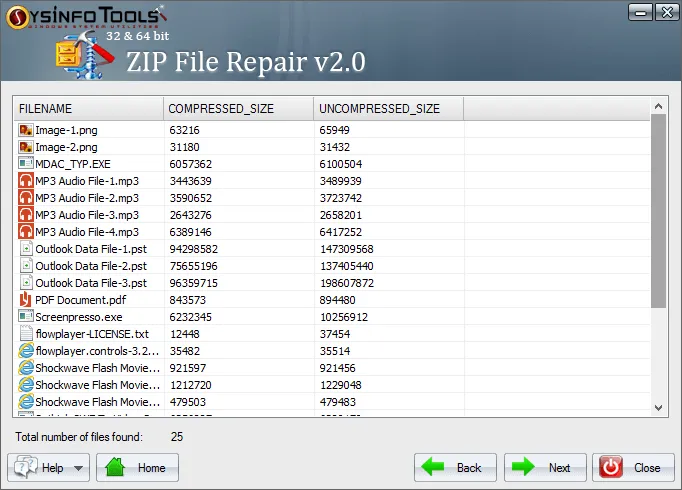The height and width of the screenshot is (490, 682).
Task: Close window using title bar X
Action: click(667, 12)
